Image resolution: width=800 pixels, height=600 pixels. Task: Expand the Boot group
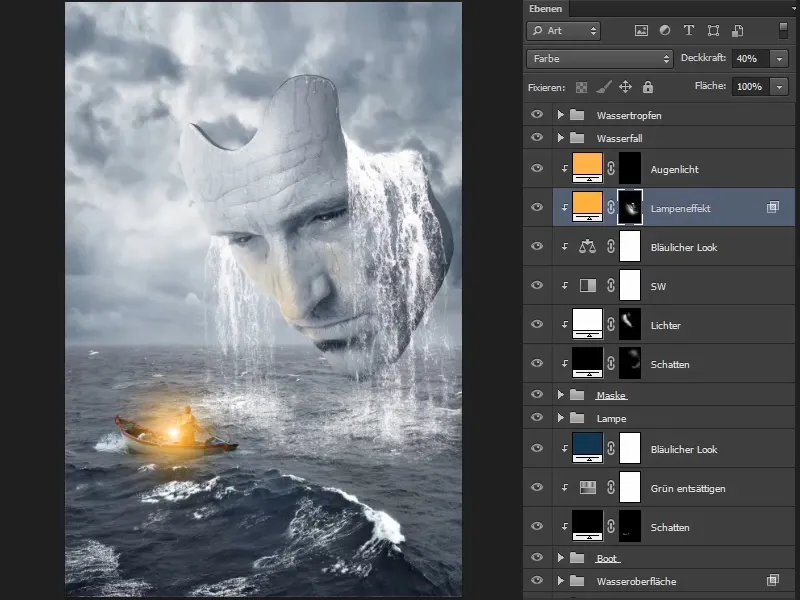tap(560, 558)
